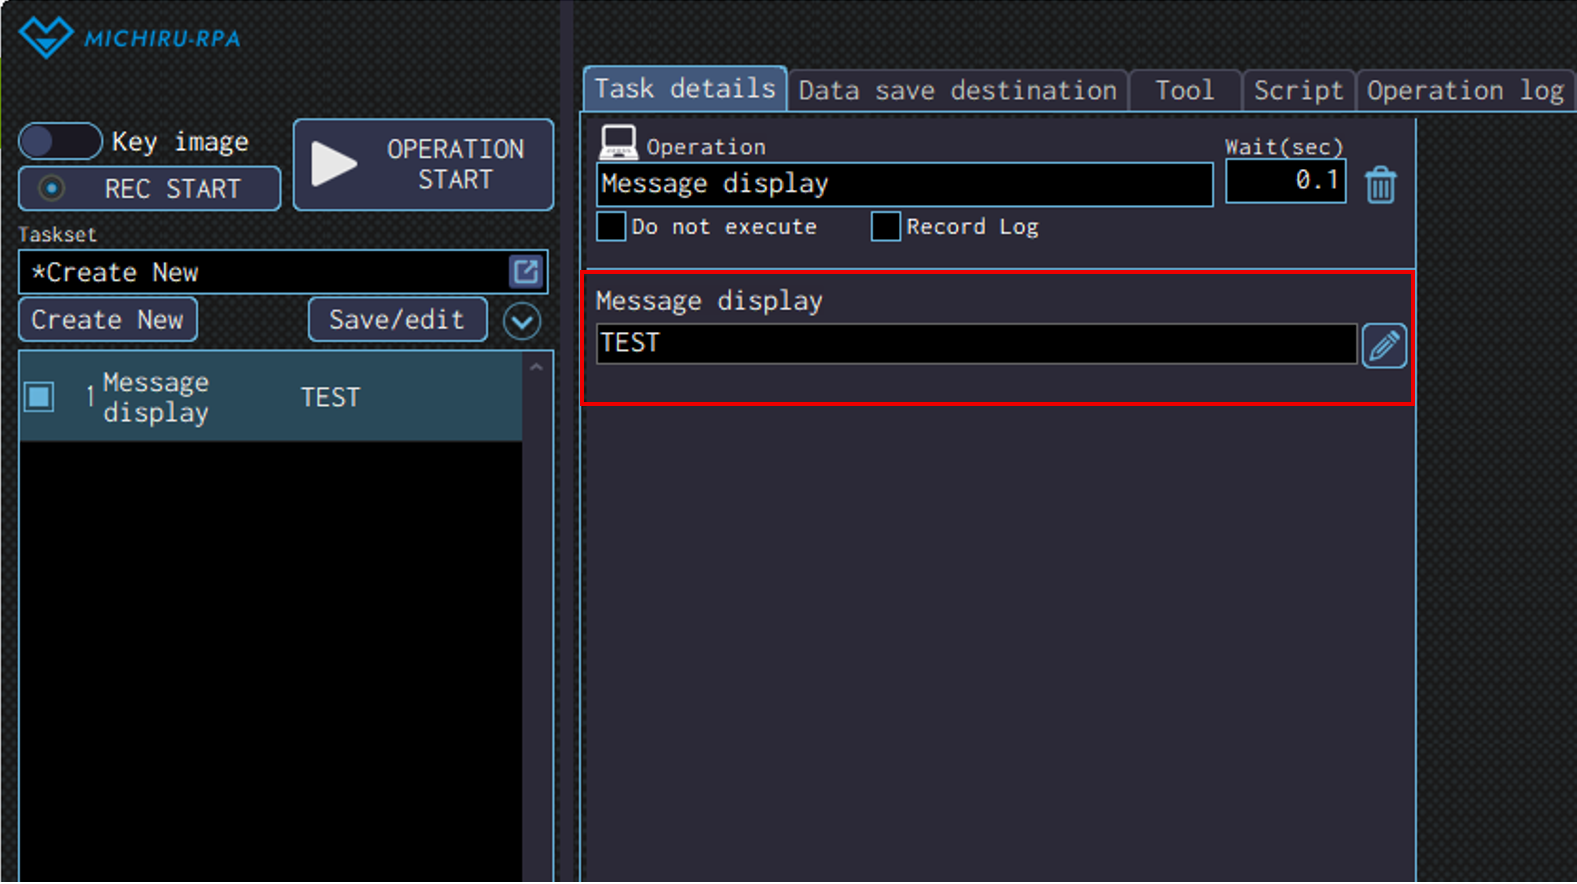Toggle the Key image switch
The height and width of the screenshot is (884, 1577).
[x=60, y=142]
